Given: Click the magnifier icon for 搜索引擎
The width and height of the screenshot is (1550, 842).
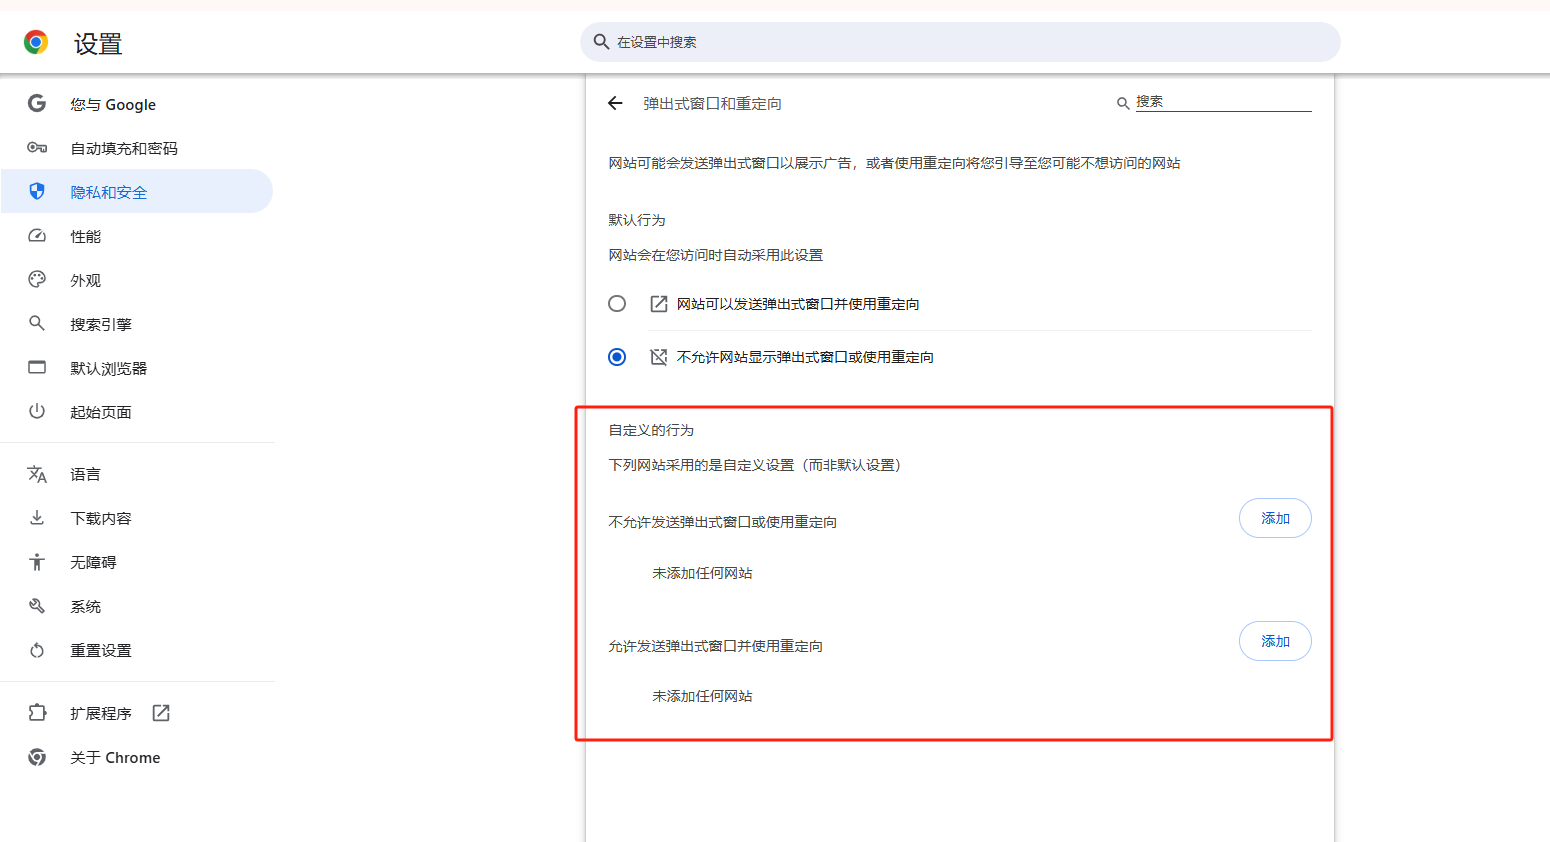Looking at the screenshot, I should 37,323.
